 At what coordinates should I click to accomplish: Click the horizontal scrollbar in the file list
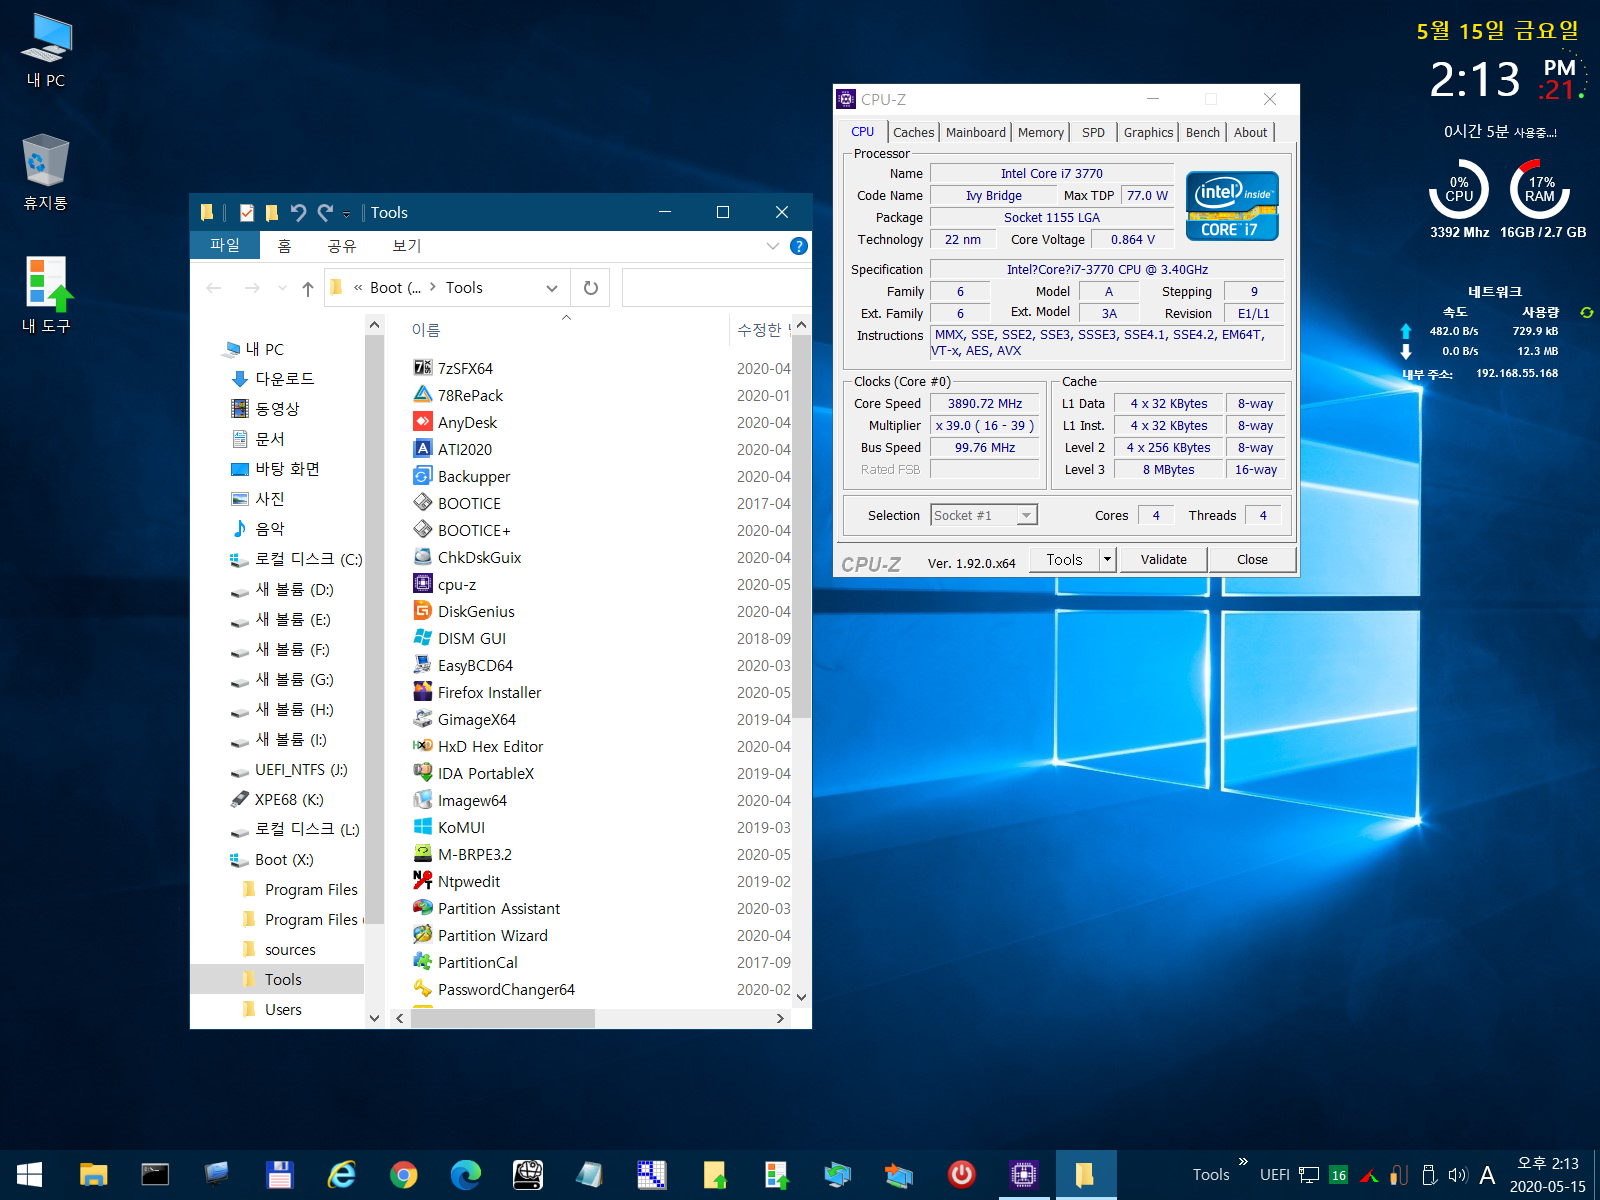(501, 1018)
